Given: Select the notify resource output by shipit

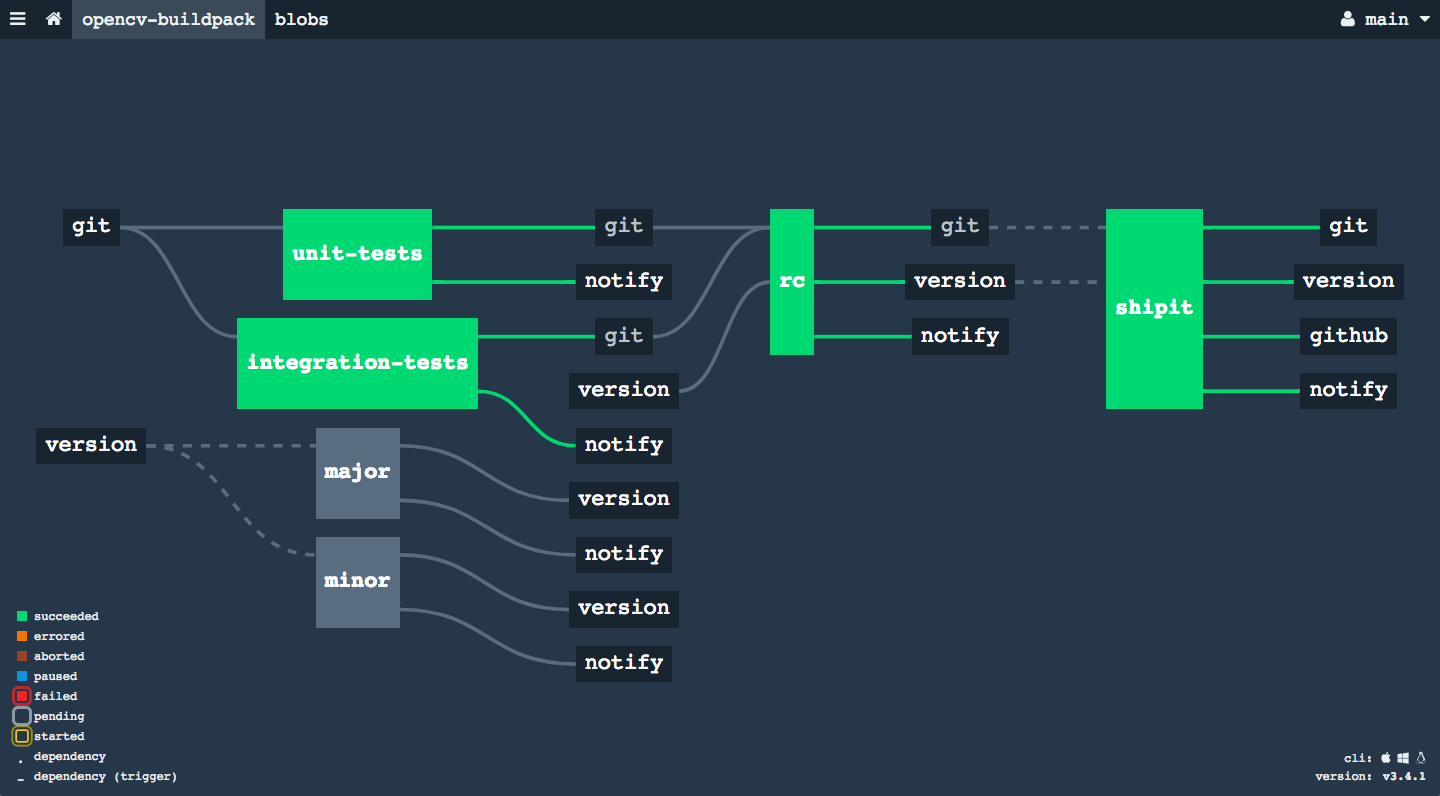Looking at the screenshot, I should click(x=1348, y=390).
